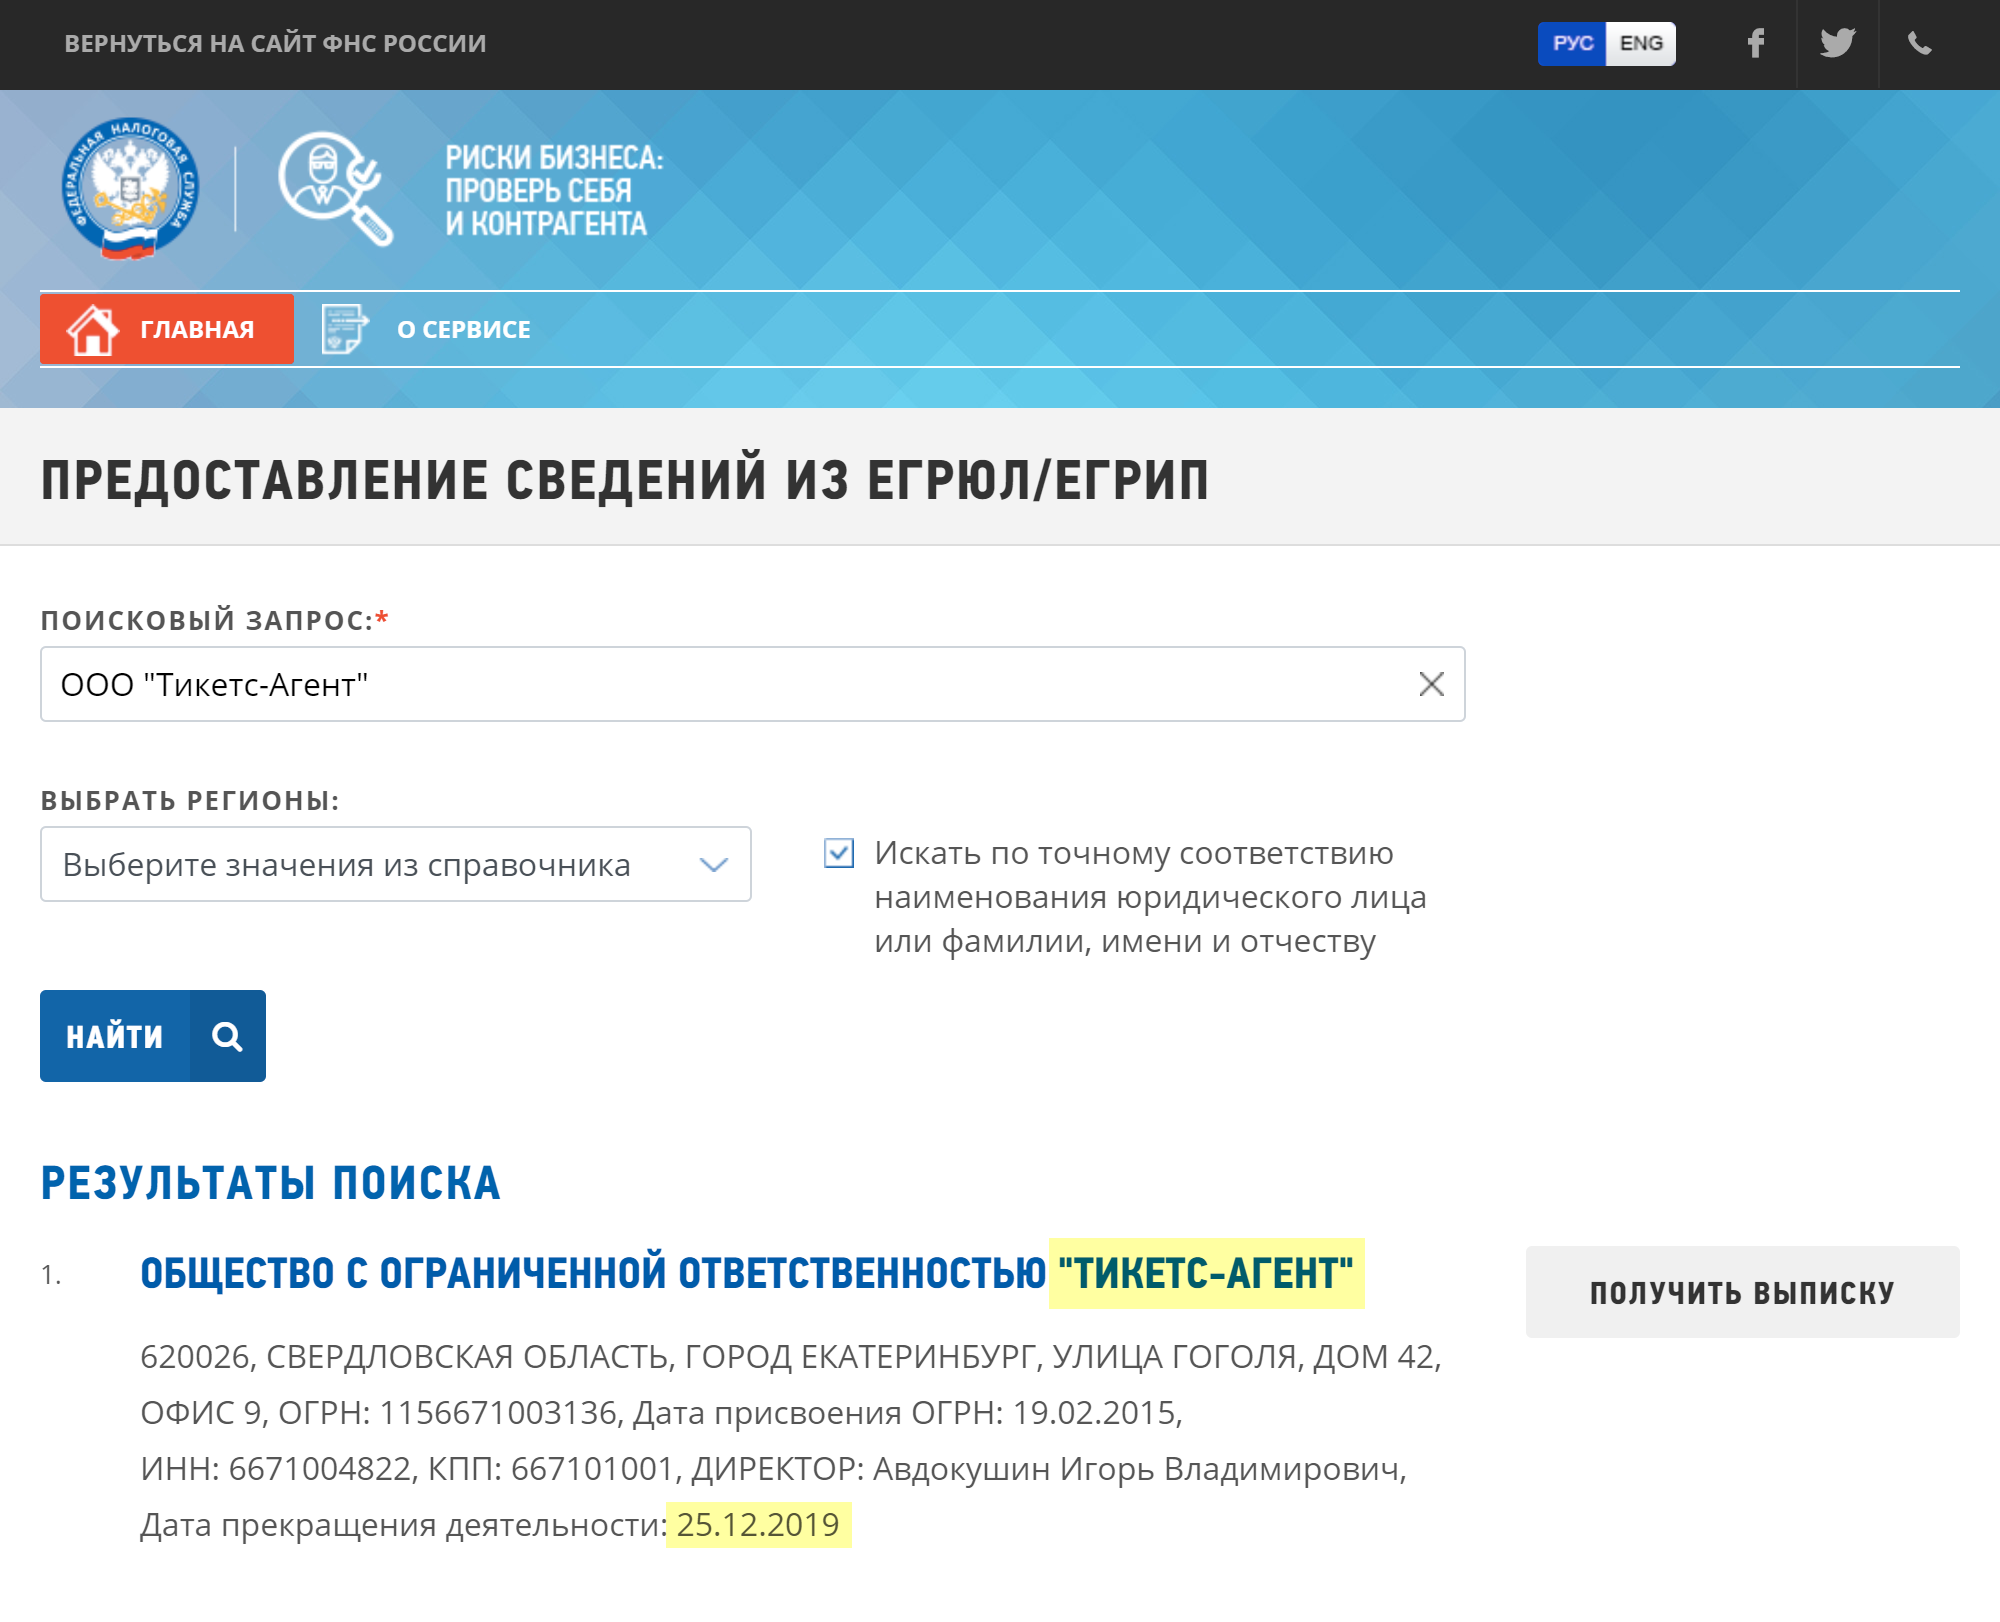The height and width of the screenshot is (1622, 2000).
Task: Open the Twitter icon link
Action: point(1838,43)
